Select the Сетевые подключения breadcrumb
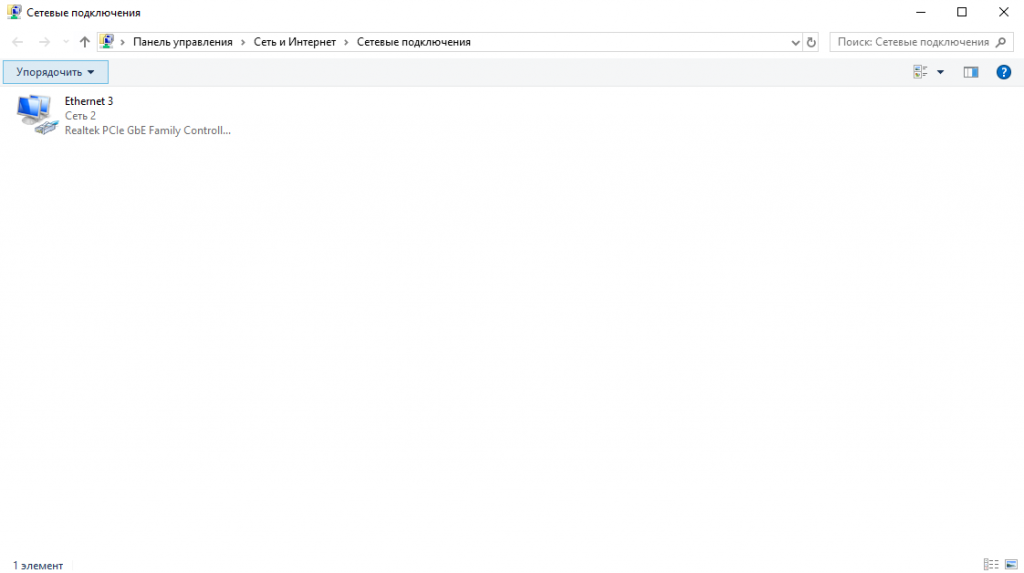1024x573 pixels. pyautogui.click(x=413, y=42)
